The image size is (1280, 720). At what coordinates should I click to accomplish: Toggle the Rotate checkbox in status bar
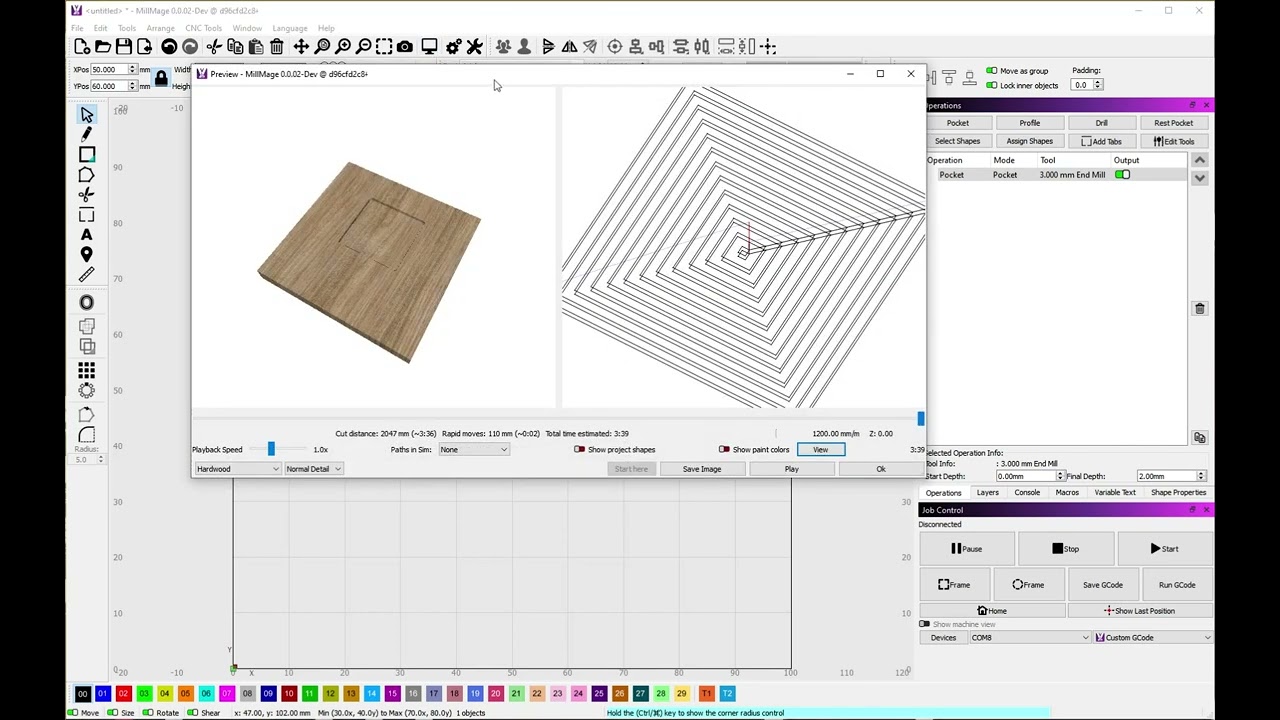pos(148,713)
